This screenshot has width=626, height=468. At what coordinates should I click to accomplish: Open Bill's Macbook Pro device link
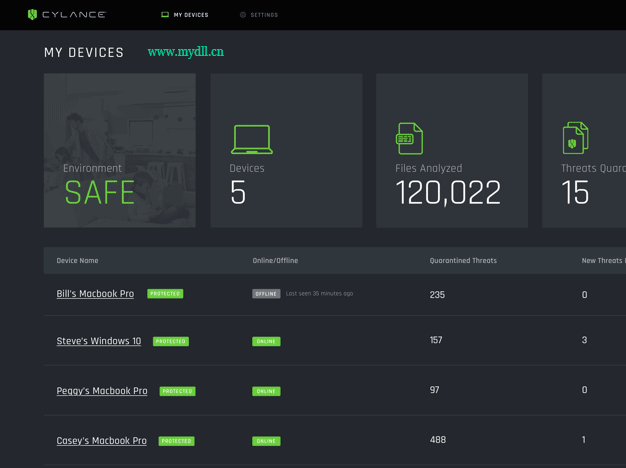(95, 294)
